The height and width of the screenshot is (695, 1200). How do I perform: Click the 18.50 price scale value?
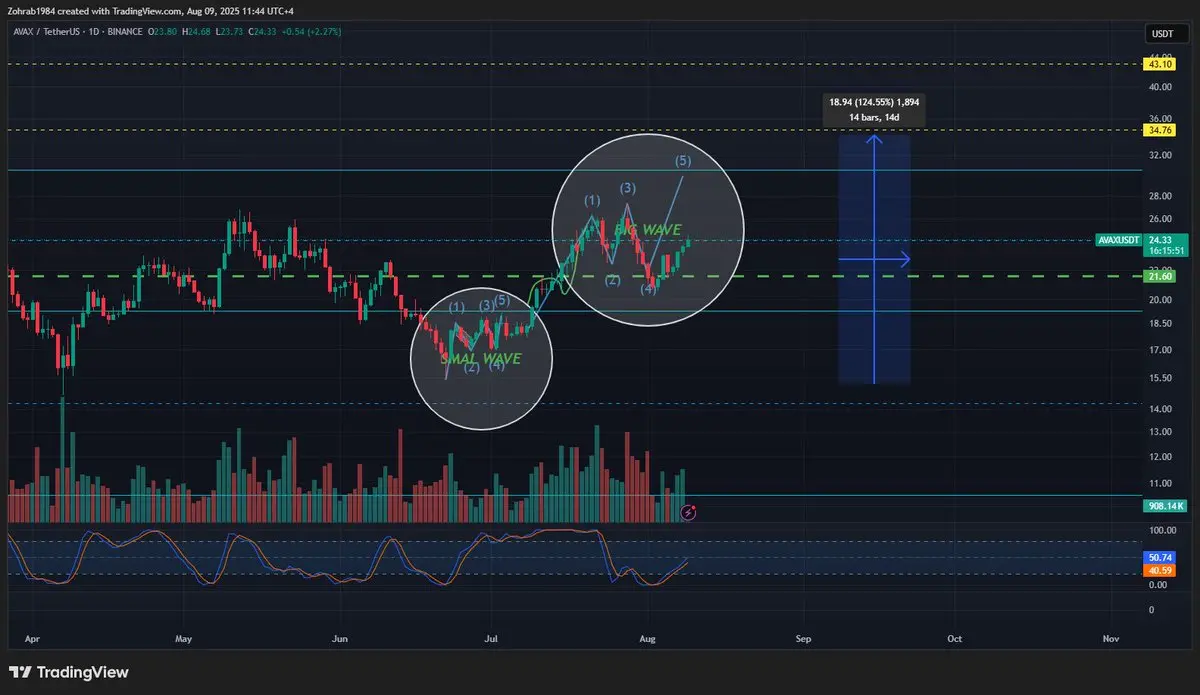coord(1160,324)
